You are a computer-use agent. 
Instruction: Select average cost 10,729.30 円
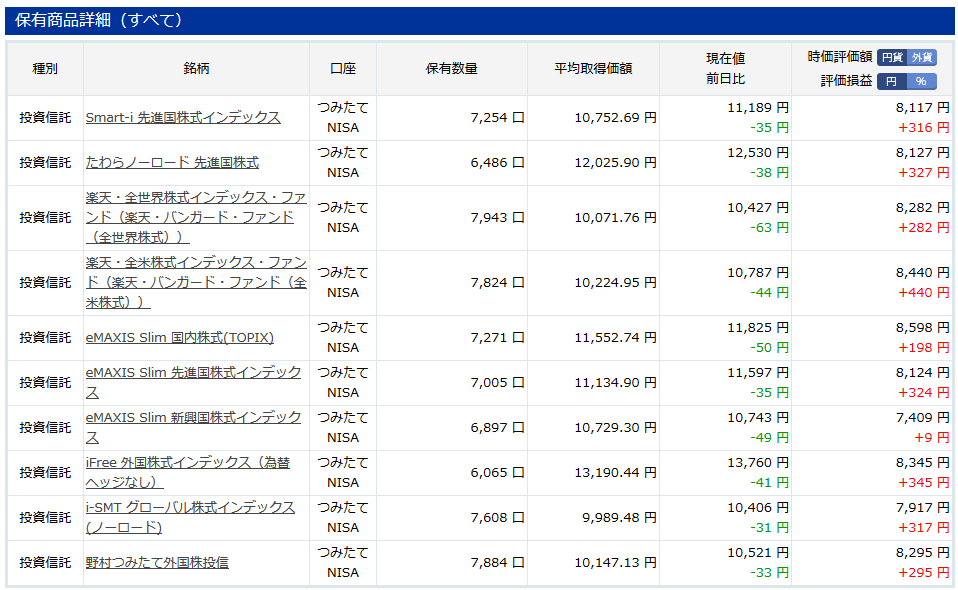615,428
